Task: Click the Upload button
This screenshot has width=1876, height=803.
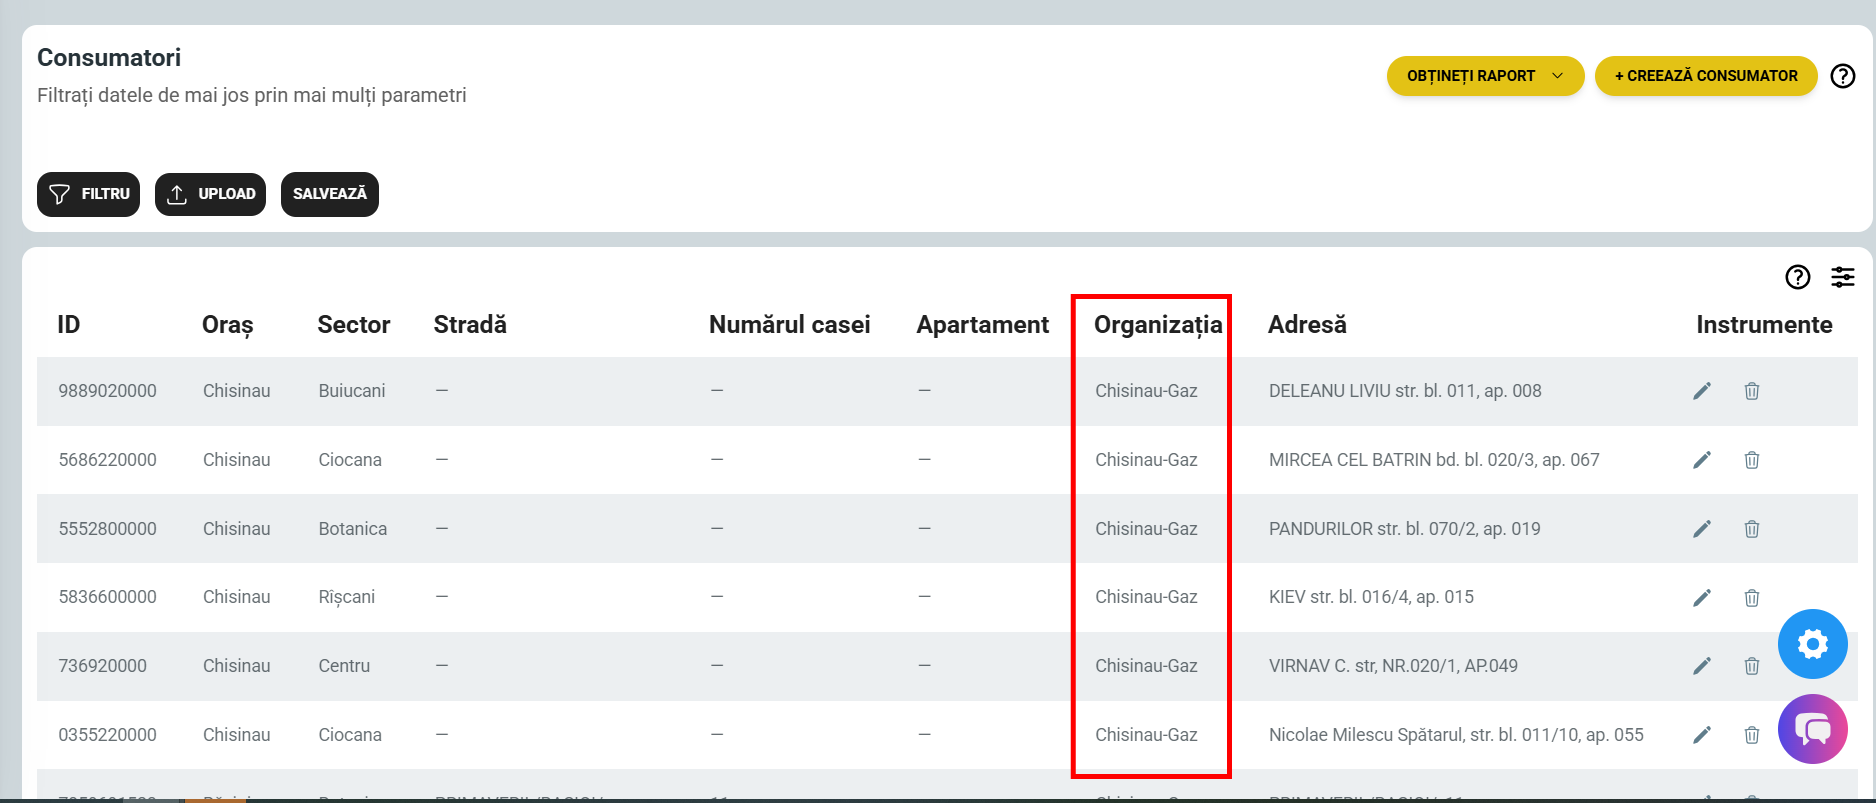Action: 210,194
